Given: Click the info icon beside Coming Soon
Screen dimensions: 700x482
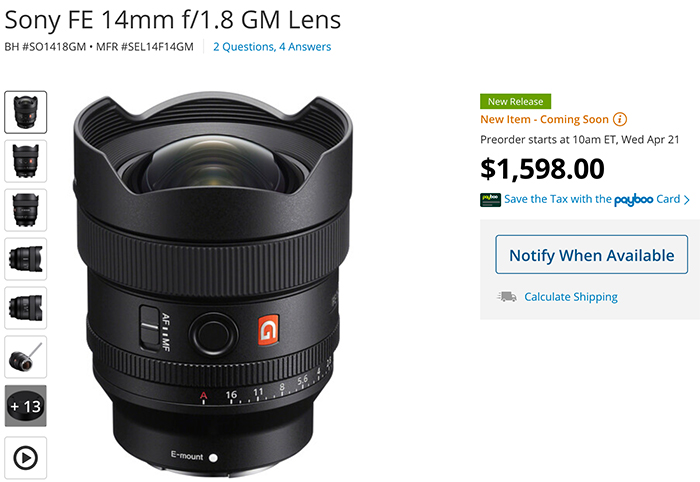Looking at the screenshot, I should [x=620, y=119].
